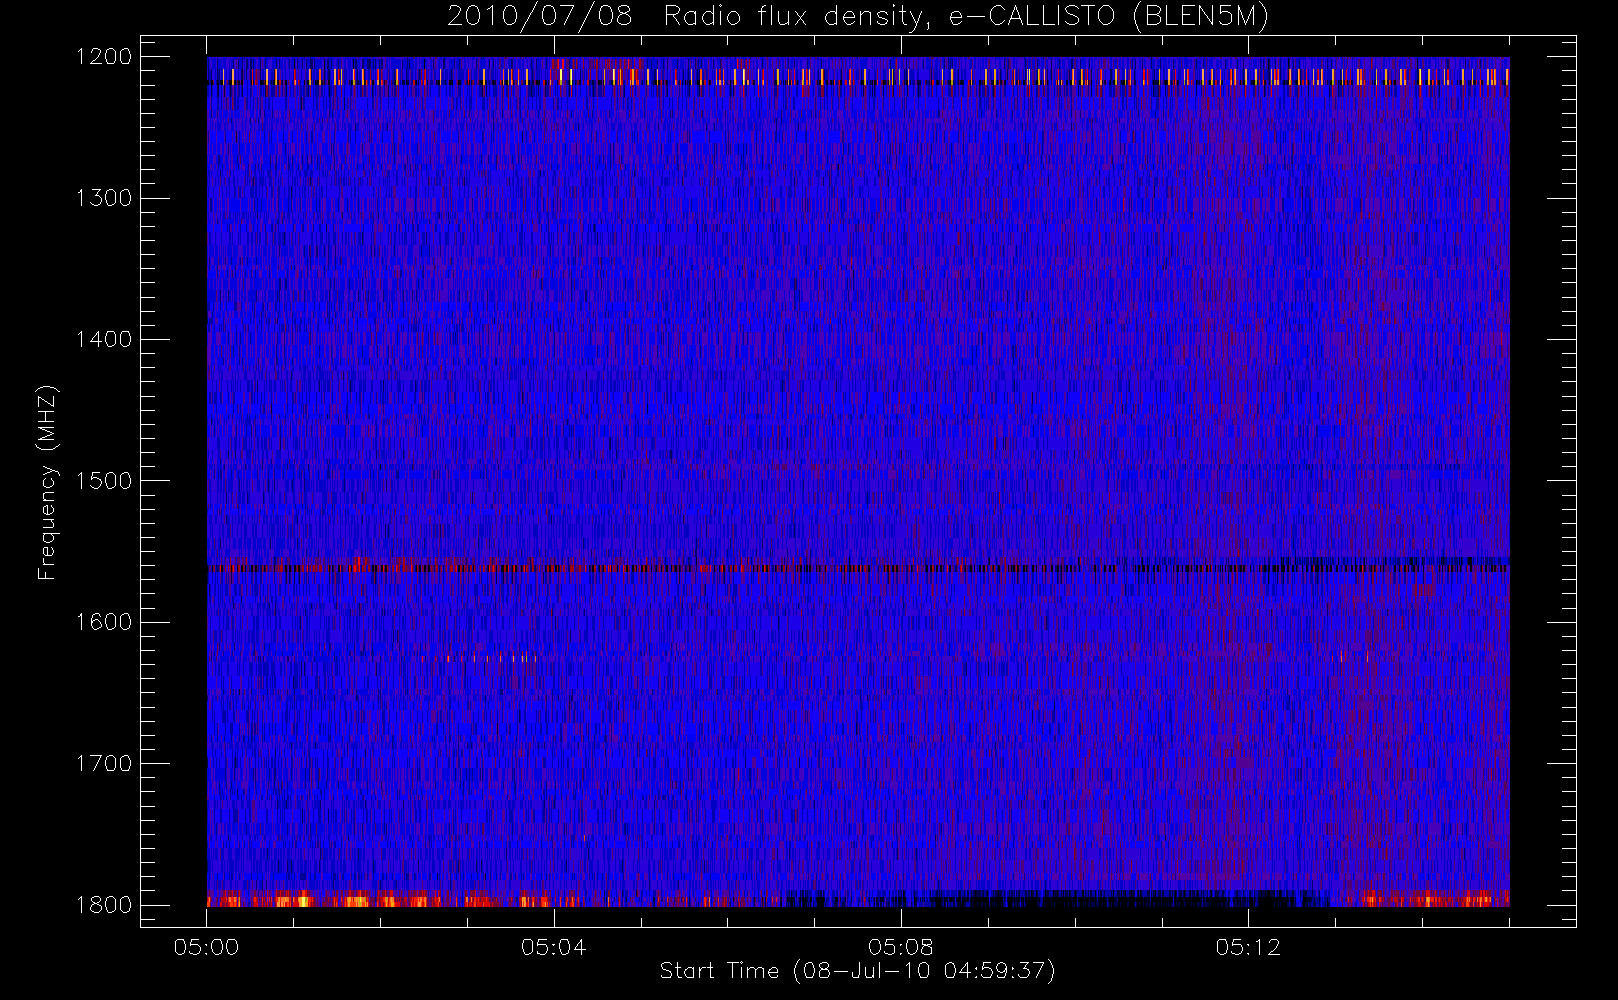Click the 1400 frequency tick label
This screenshot has width=1618, height=1000.
point(104,339)
